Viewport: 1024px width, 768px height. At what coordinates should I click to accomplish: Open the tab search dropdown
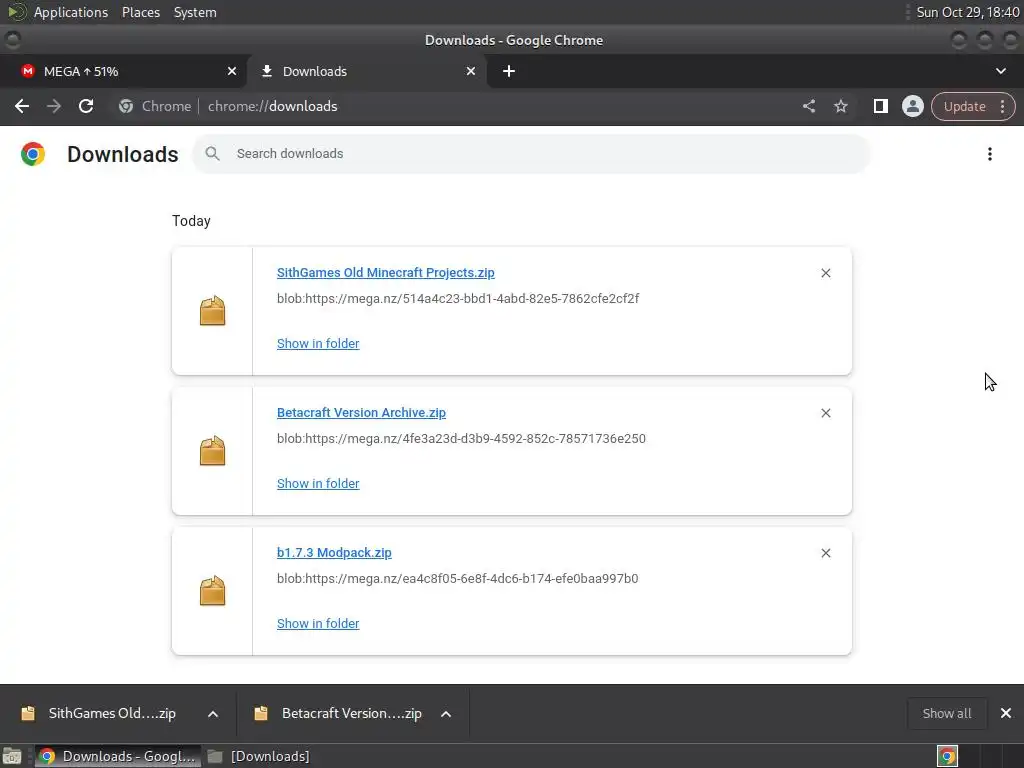pyautogui.click(x=1000, y=71)
